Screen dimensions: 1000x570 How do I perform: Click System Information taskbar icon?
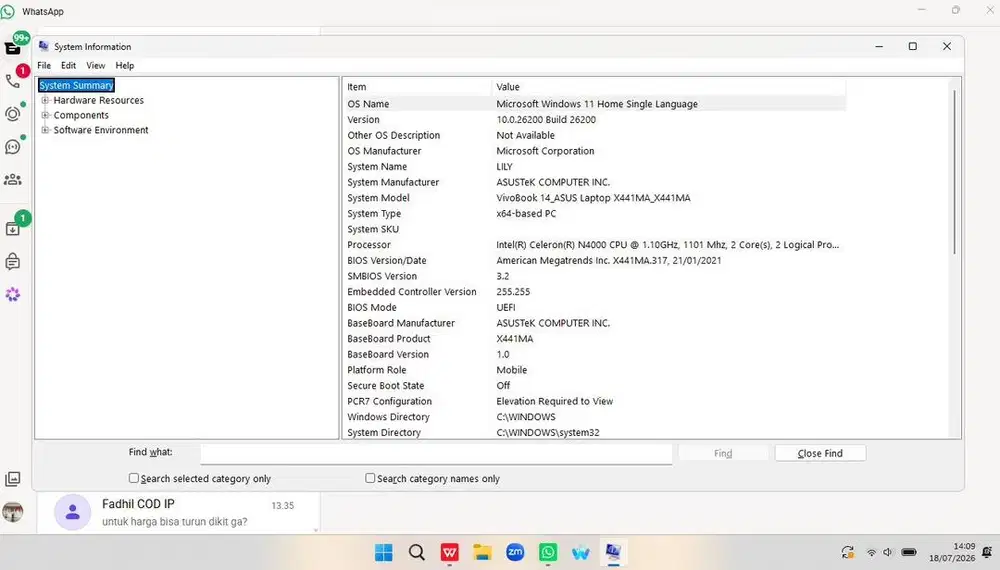point(614,552)
